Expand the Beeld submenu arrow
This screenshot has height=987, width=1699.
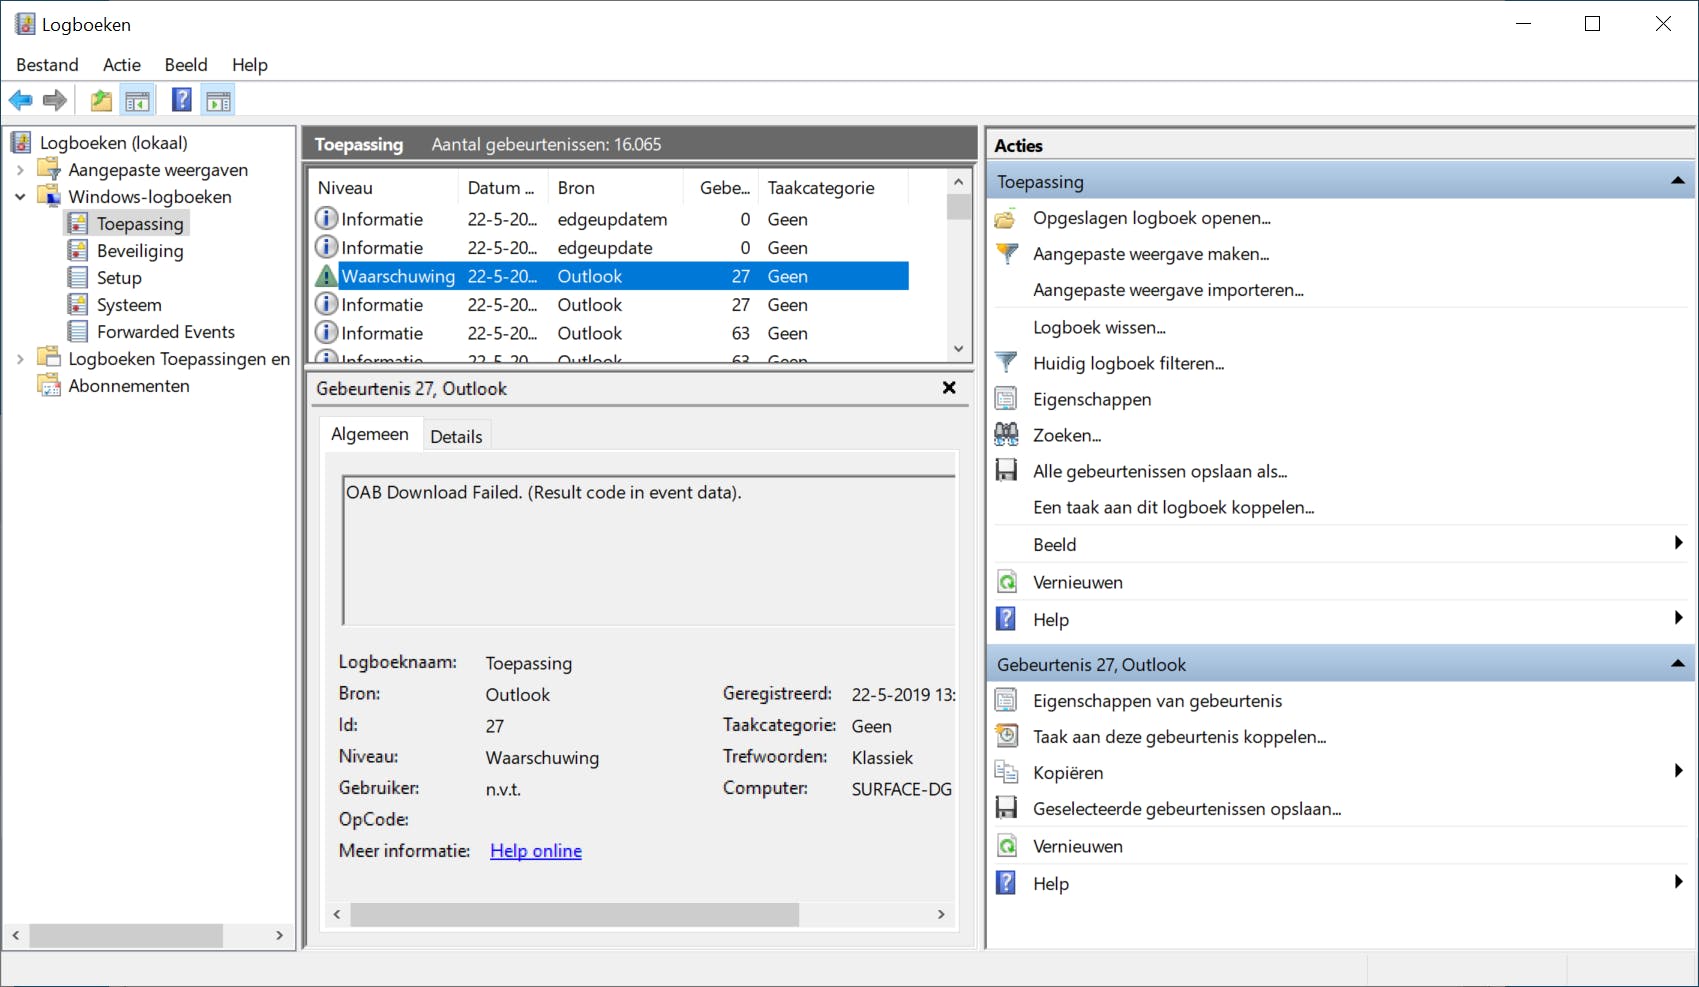click(1678, 543)
